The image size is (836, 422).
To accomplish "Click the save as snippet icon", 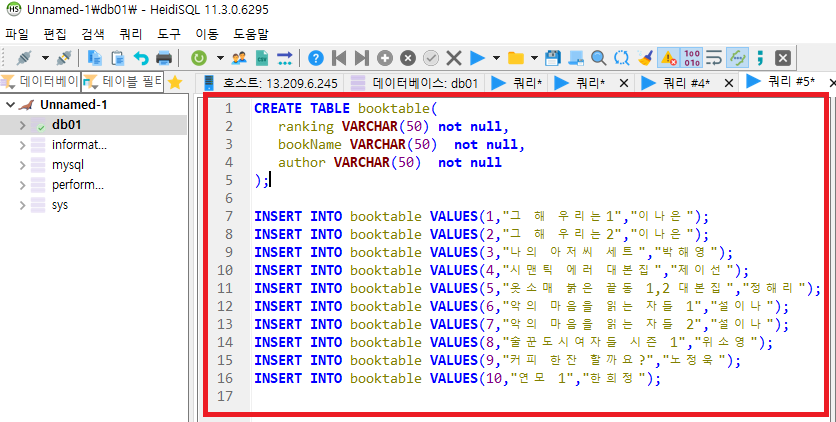I will (576, 58).
